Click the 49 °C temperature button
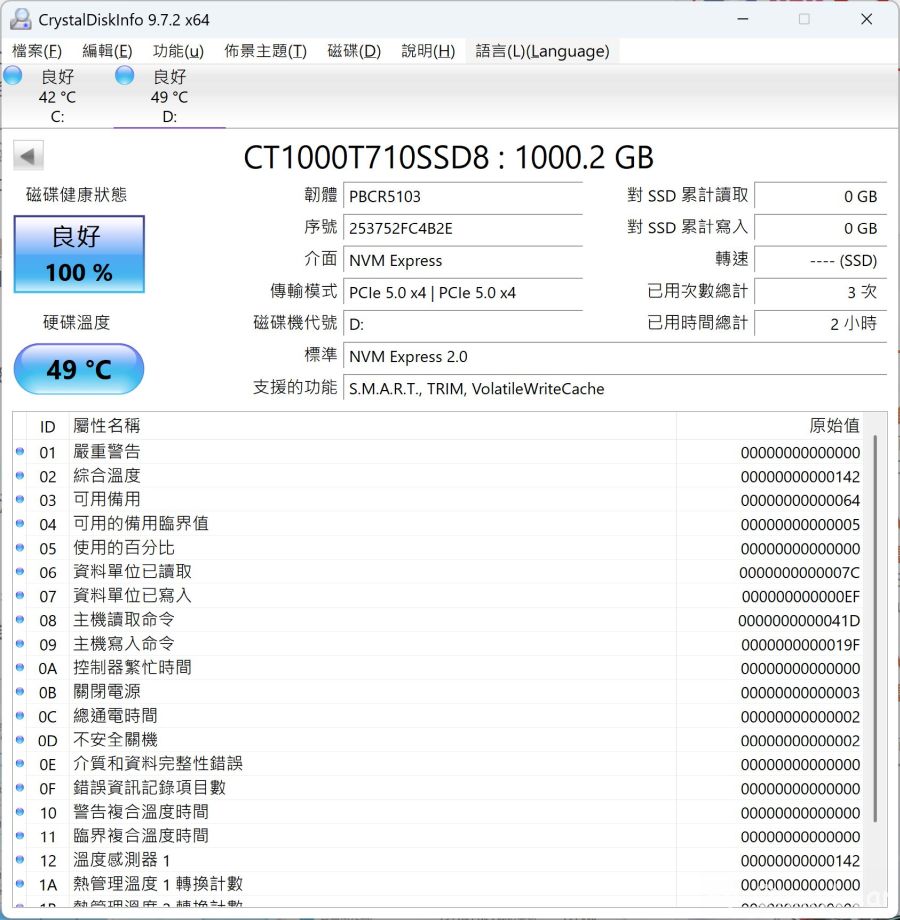 click(x=79, y=369)
